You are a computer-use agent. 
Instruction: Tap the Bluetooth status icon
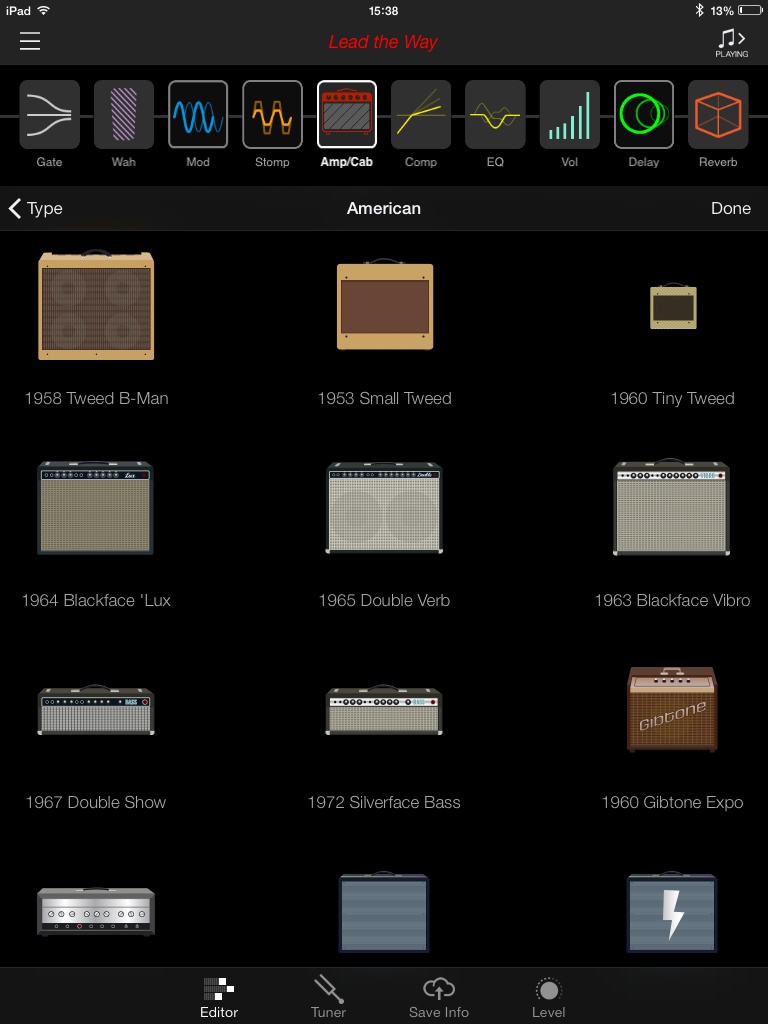(x=699, y=10)
